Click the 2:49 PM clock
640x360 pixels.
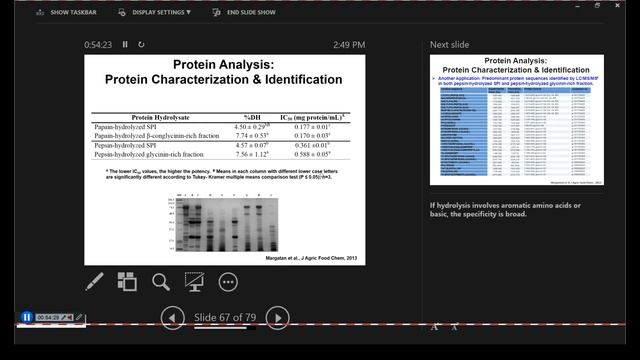(x=349, y=44)
